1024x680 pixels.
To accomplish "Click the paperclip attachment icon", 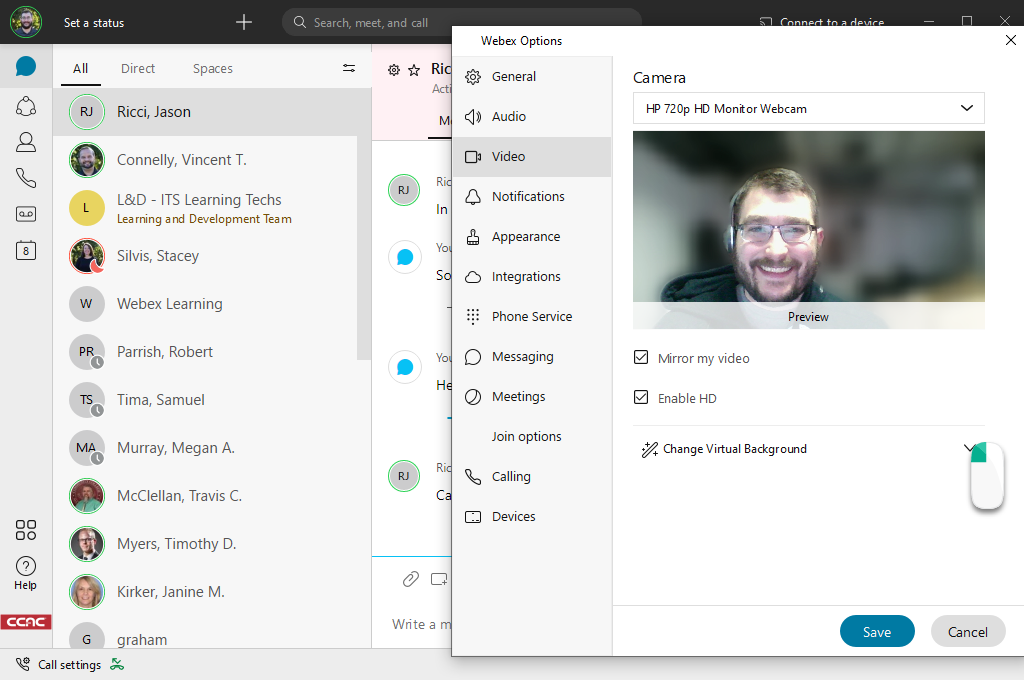I will point(410,579).
